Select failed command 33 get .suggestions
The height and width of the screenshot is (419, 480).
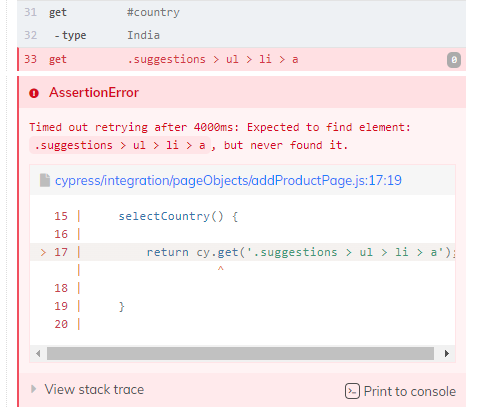pos(242,59)
